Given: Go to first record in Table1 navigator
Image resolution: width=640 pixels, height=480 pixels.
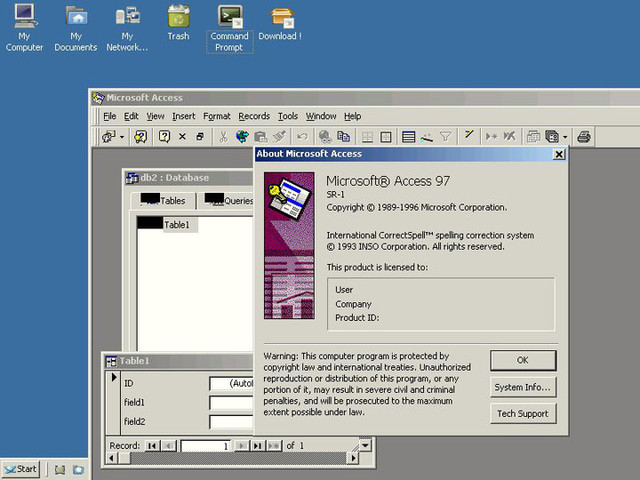Looking at the screenshot, I should pyautogui.click(x=152, y=446).
